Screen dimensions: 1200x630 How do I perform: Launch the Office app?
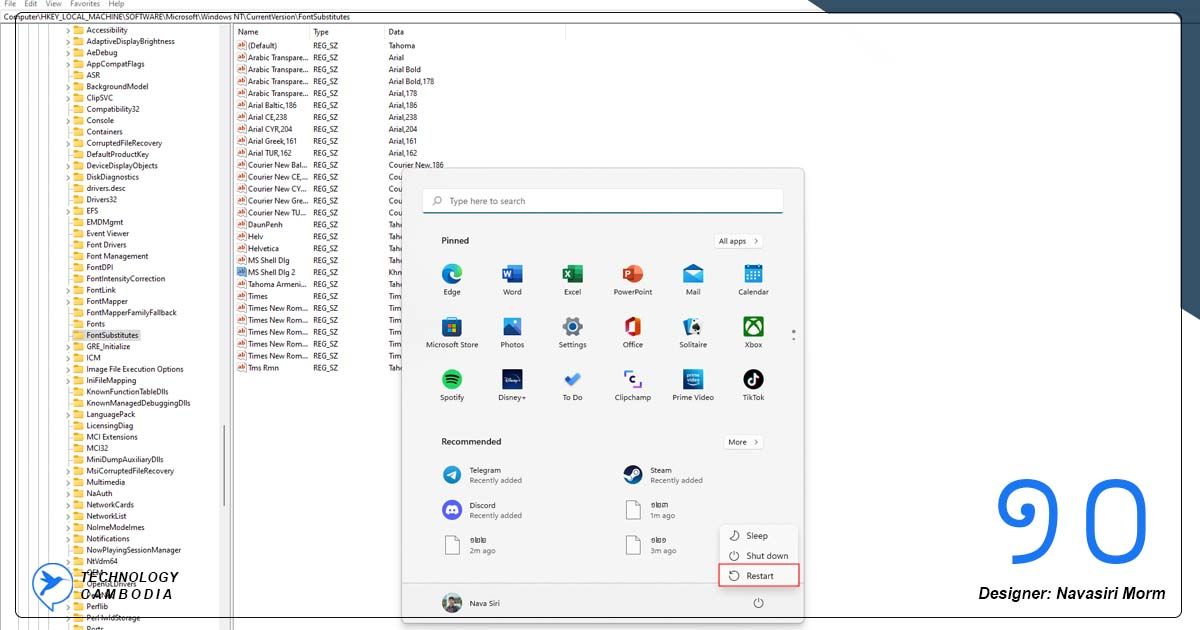coord(632,327)
